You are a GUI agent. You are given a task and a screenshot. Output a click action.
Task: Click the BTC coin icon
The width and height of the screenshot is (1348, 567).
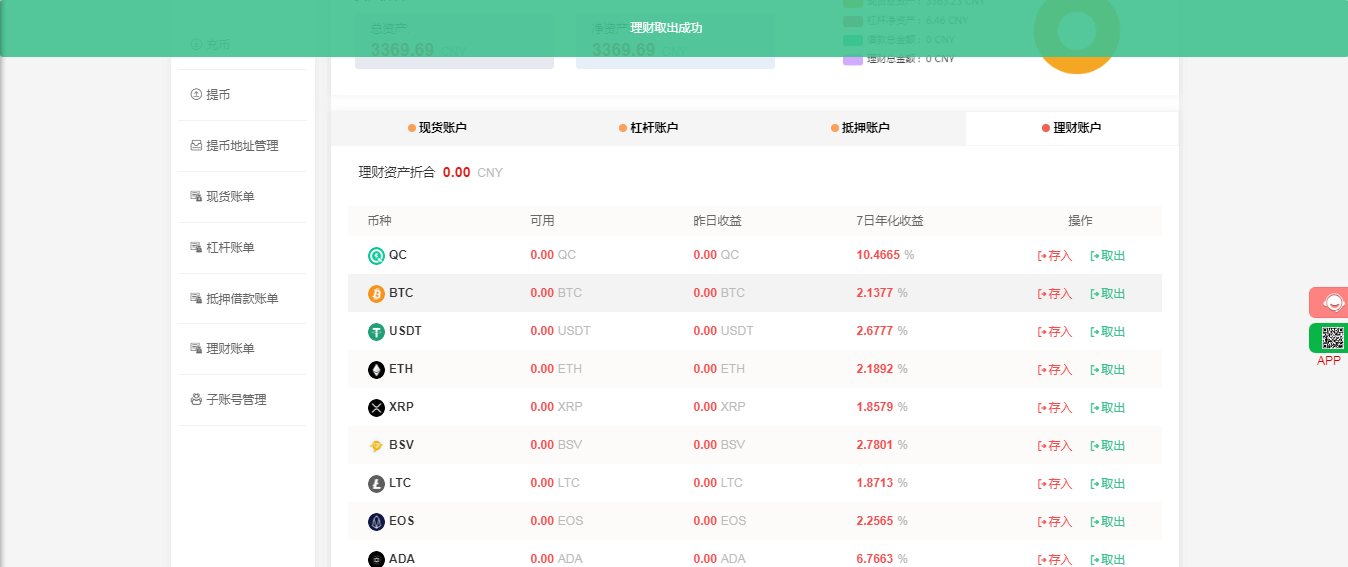(x=376, y=294)
